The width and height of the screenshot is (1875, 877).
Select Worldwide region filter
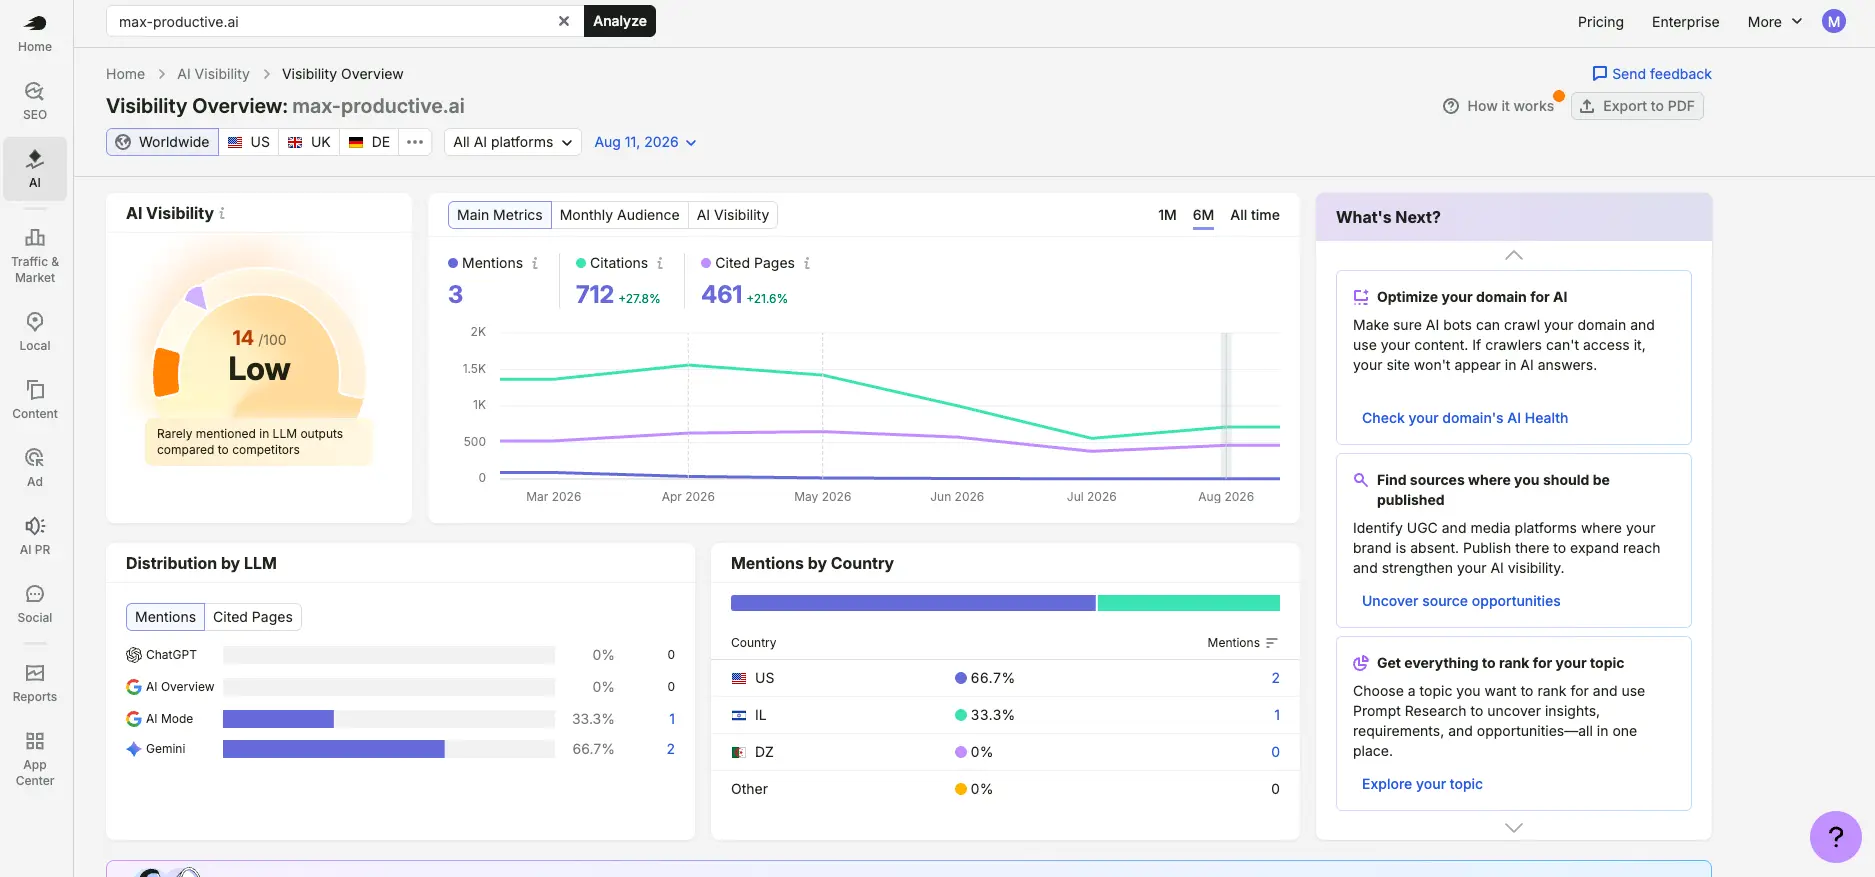tap(162, 142)
